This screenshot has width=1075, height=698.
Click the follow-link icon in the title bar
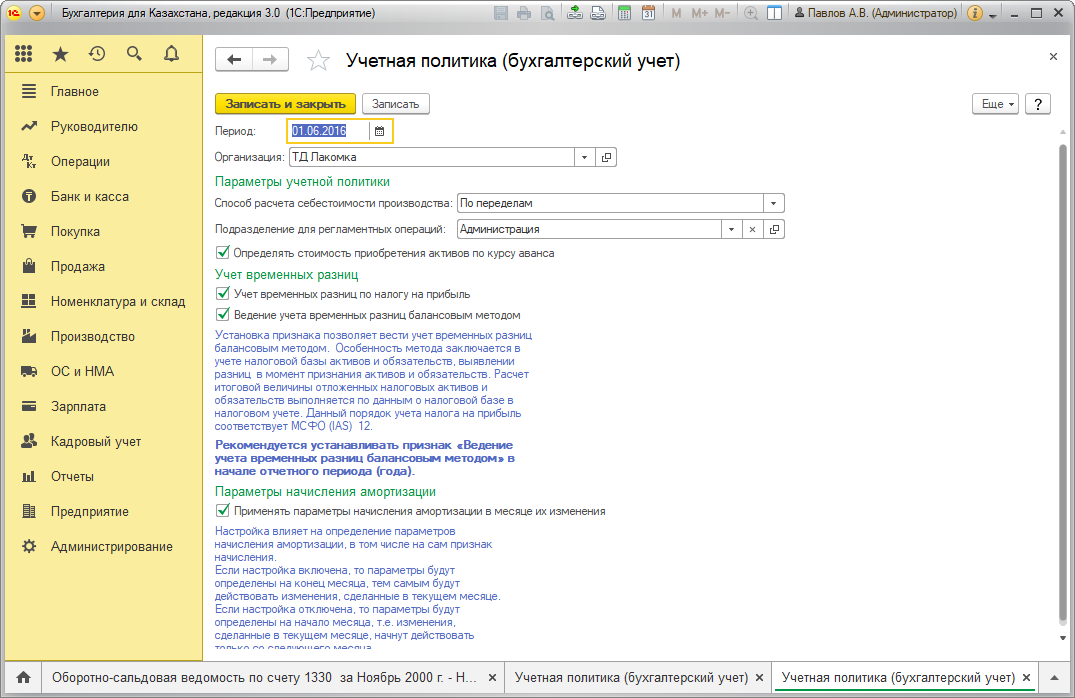tap(598, 12)
